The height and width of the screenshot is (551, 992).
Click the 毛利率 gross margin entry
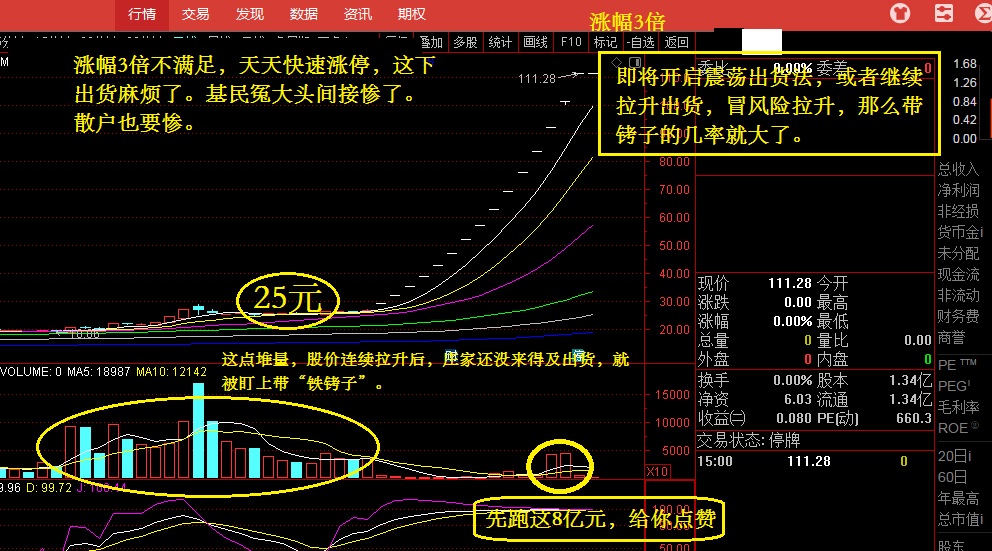tap(958, 407)
